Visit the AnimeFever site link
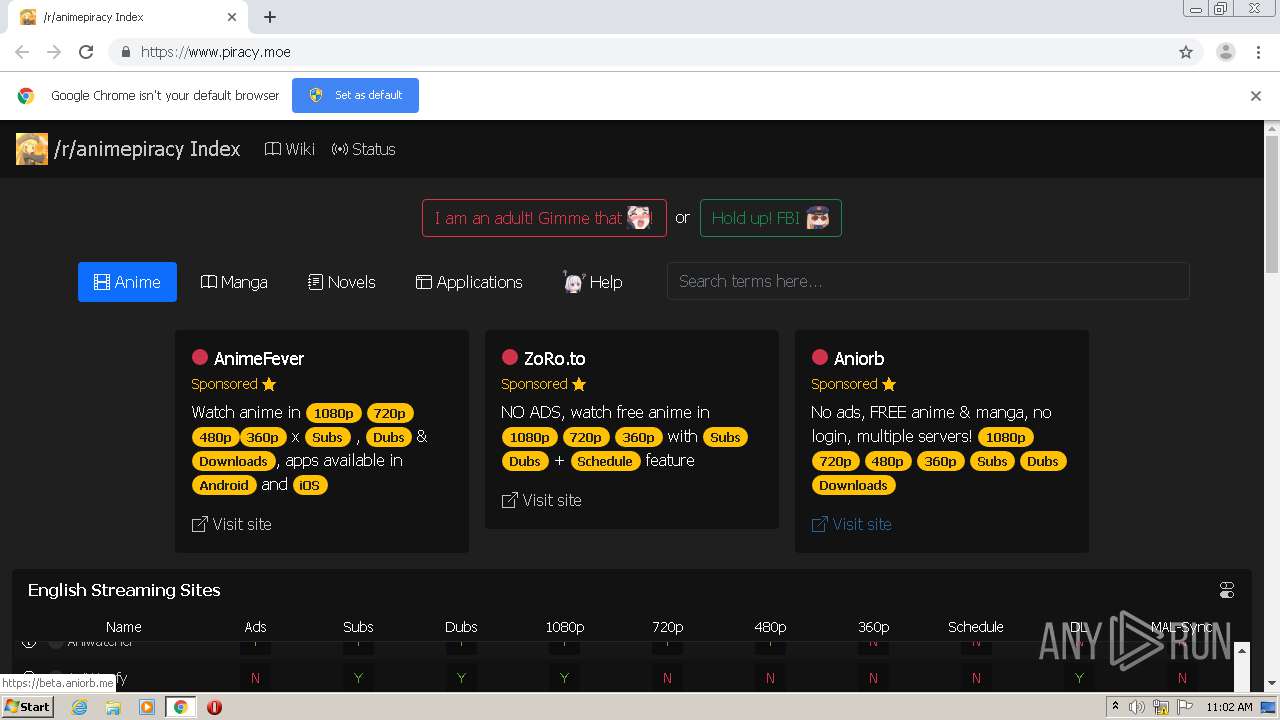 tap(231, 524)
